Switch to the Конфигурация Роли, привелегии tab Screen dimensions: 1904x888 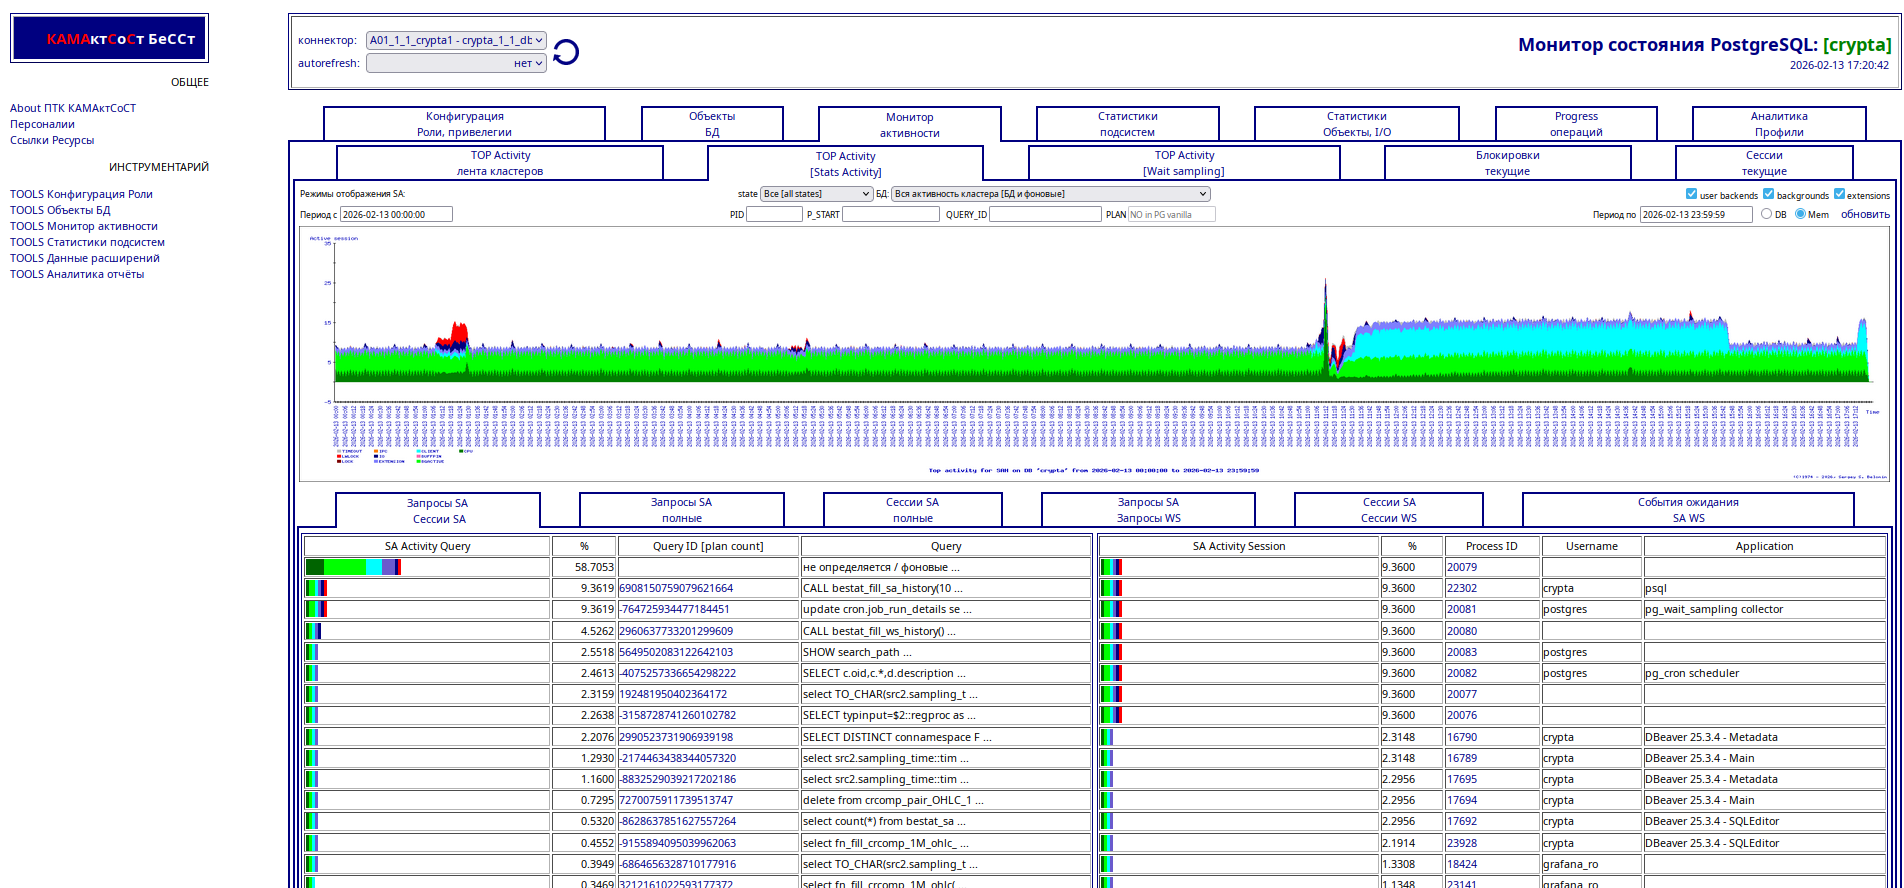tap(464, 124)
